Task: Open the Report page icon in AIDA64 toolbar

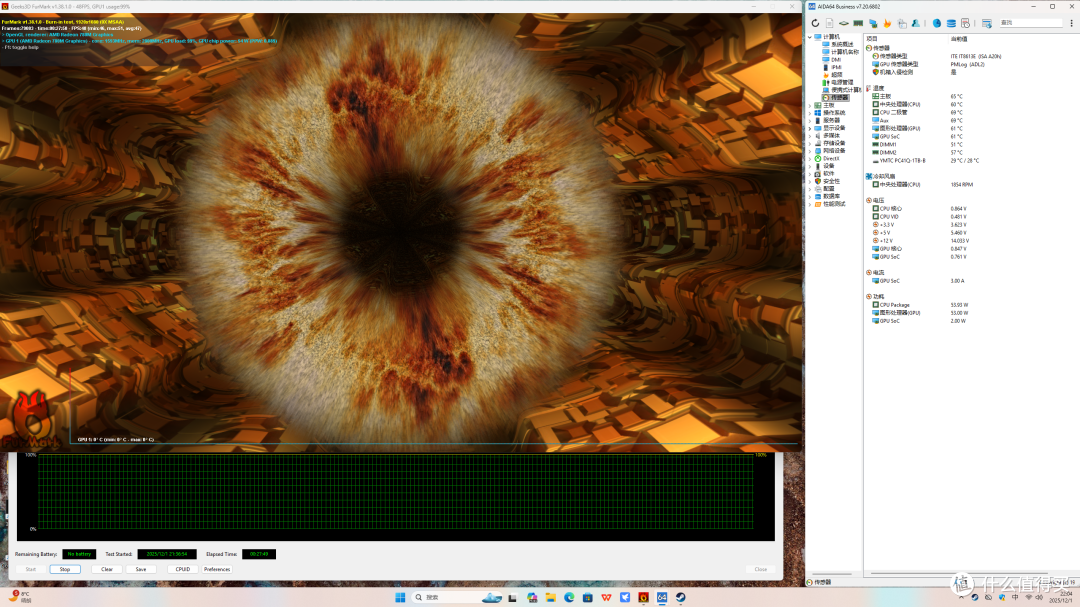Action: (x=830, y=23)
